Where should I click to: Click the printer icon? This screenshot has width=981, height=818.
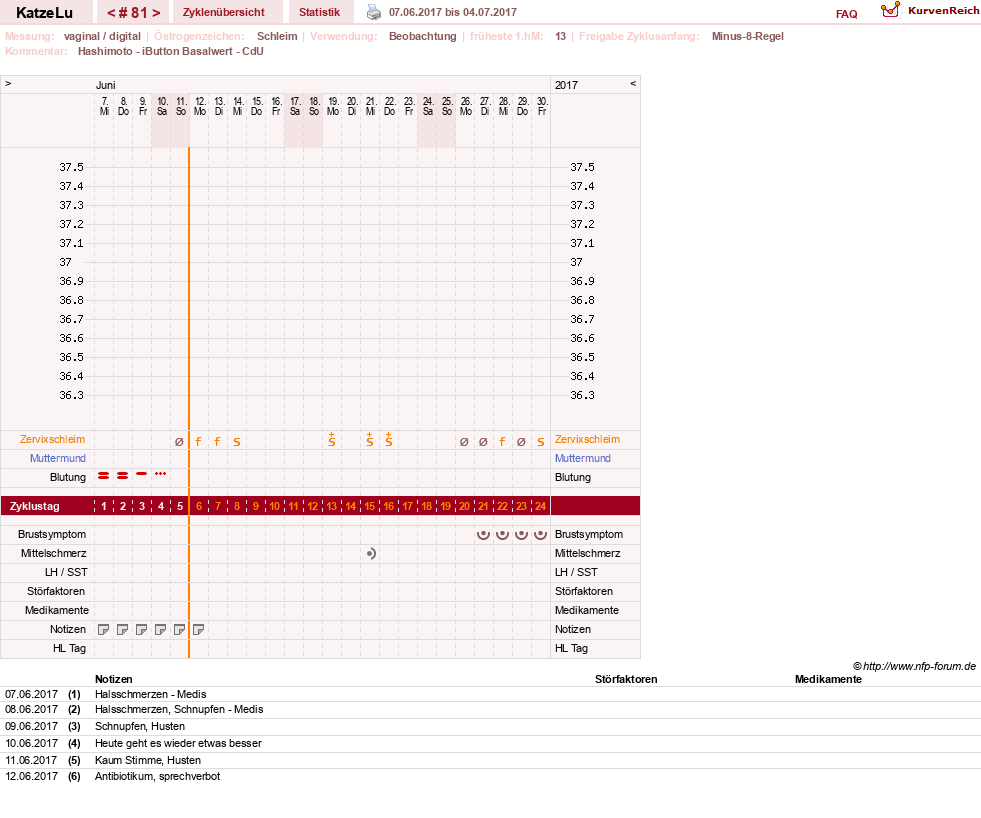coord(374,12)
